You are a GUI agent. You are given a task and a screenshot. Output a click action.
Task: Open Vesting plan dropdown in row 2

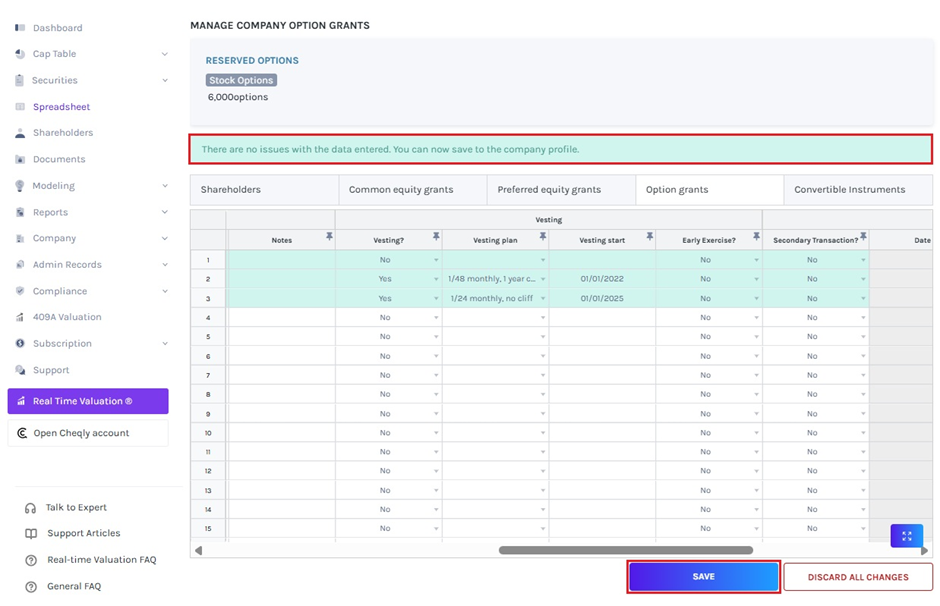click(x=543, y=279)
